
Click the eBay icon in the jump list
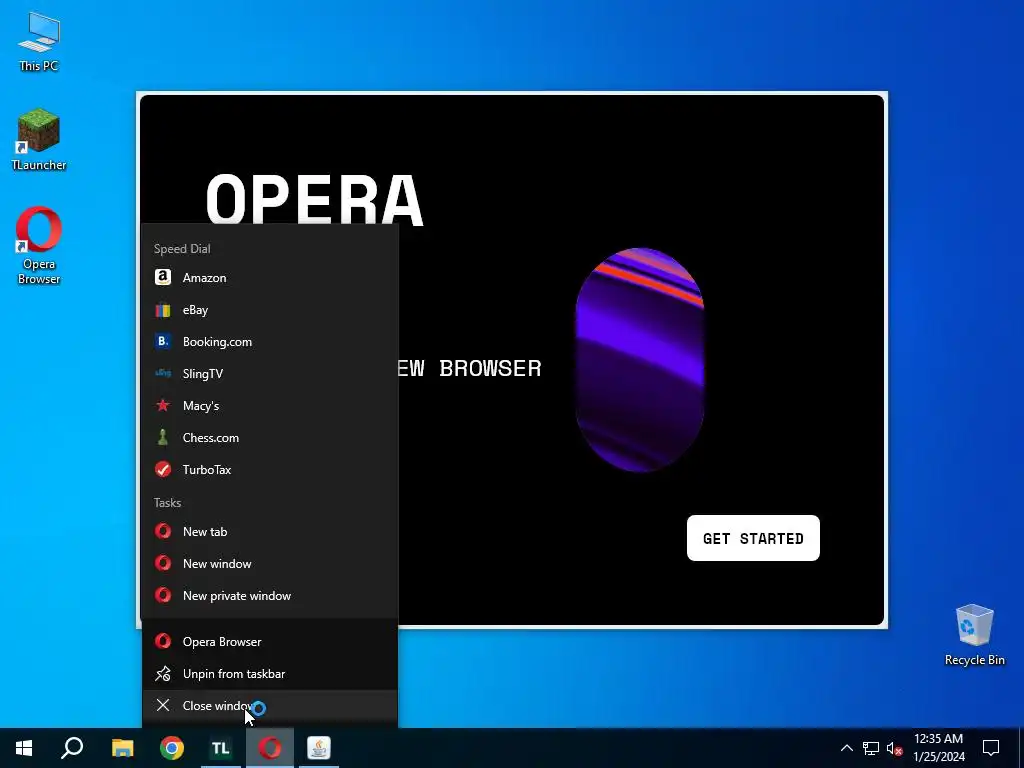coord(163,310)
